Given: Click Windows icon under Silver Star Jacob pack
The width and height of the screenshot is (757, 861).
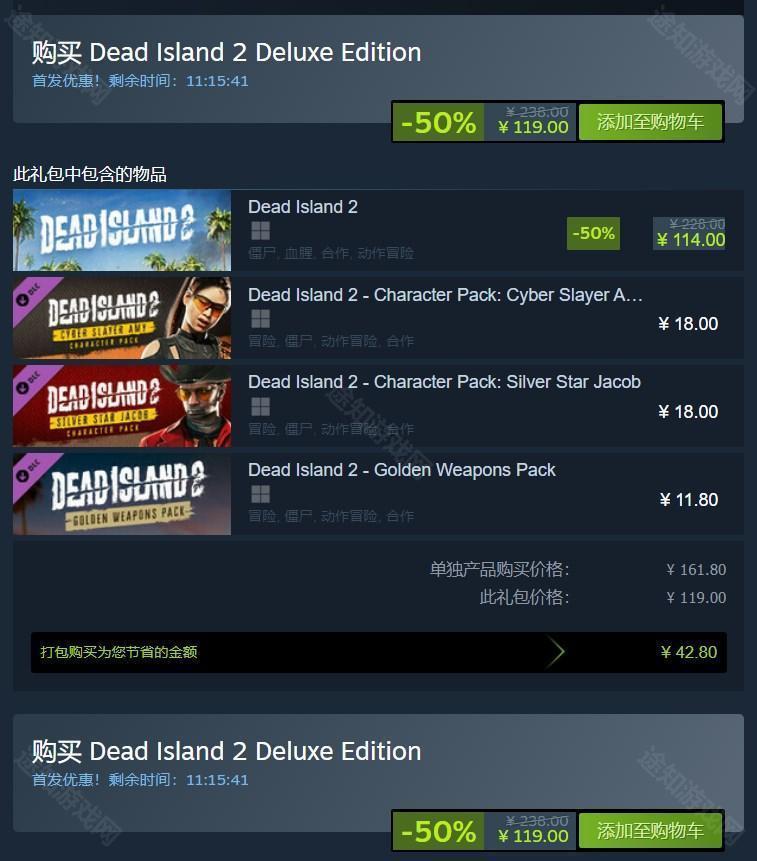Looking at the screenshot, I should (x=260, y=407).
